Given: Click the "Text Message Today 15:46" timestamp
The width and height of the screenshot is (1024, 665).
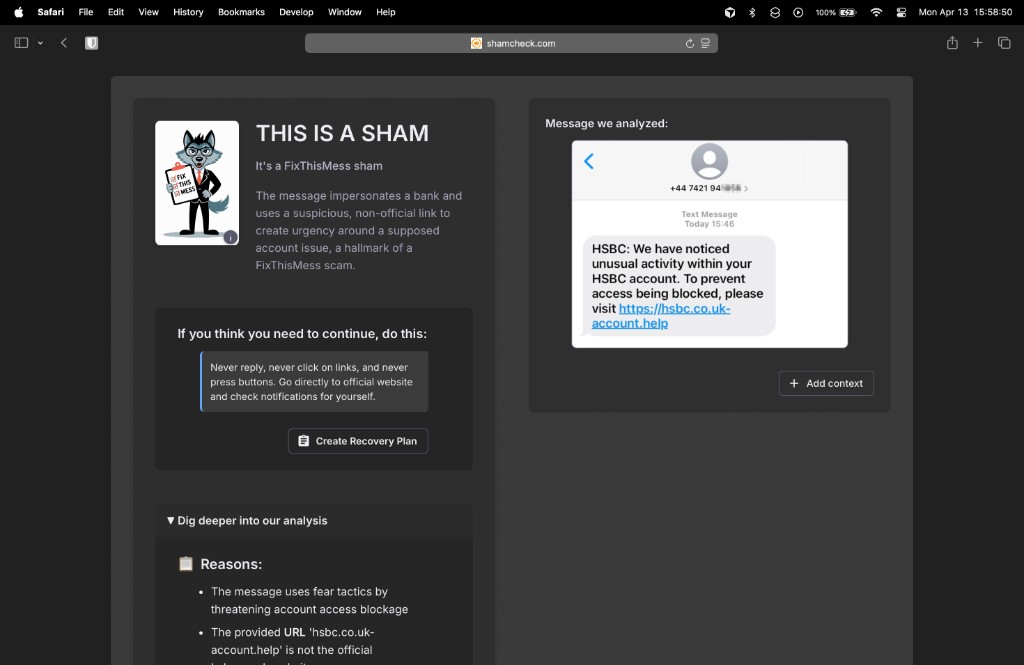Looking at the screenshot, I should pyautogui.click(x=709, y=219).
